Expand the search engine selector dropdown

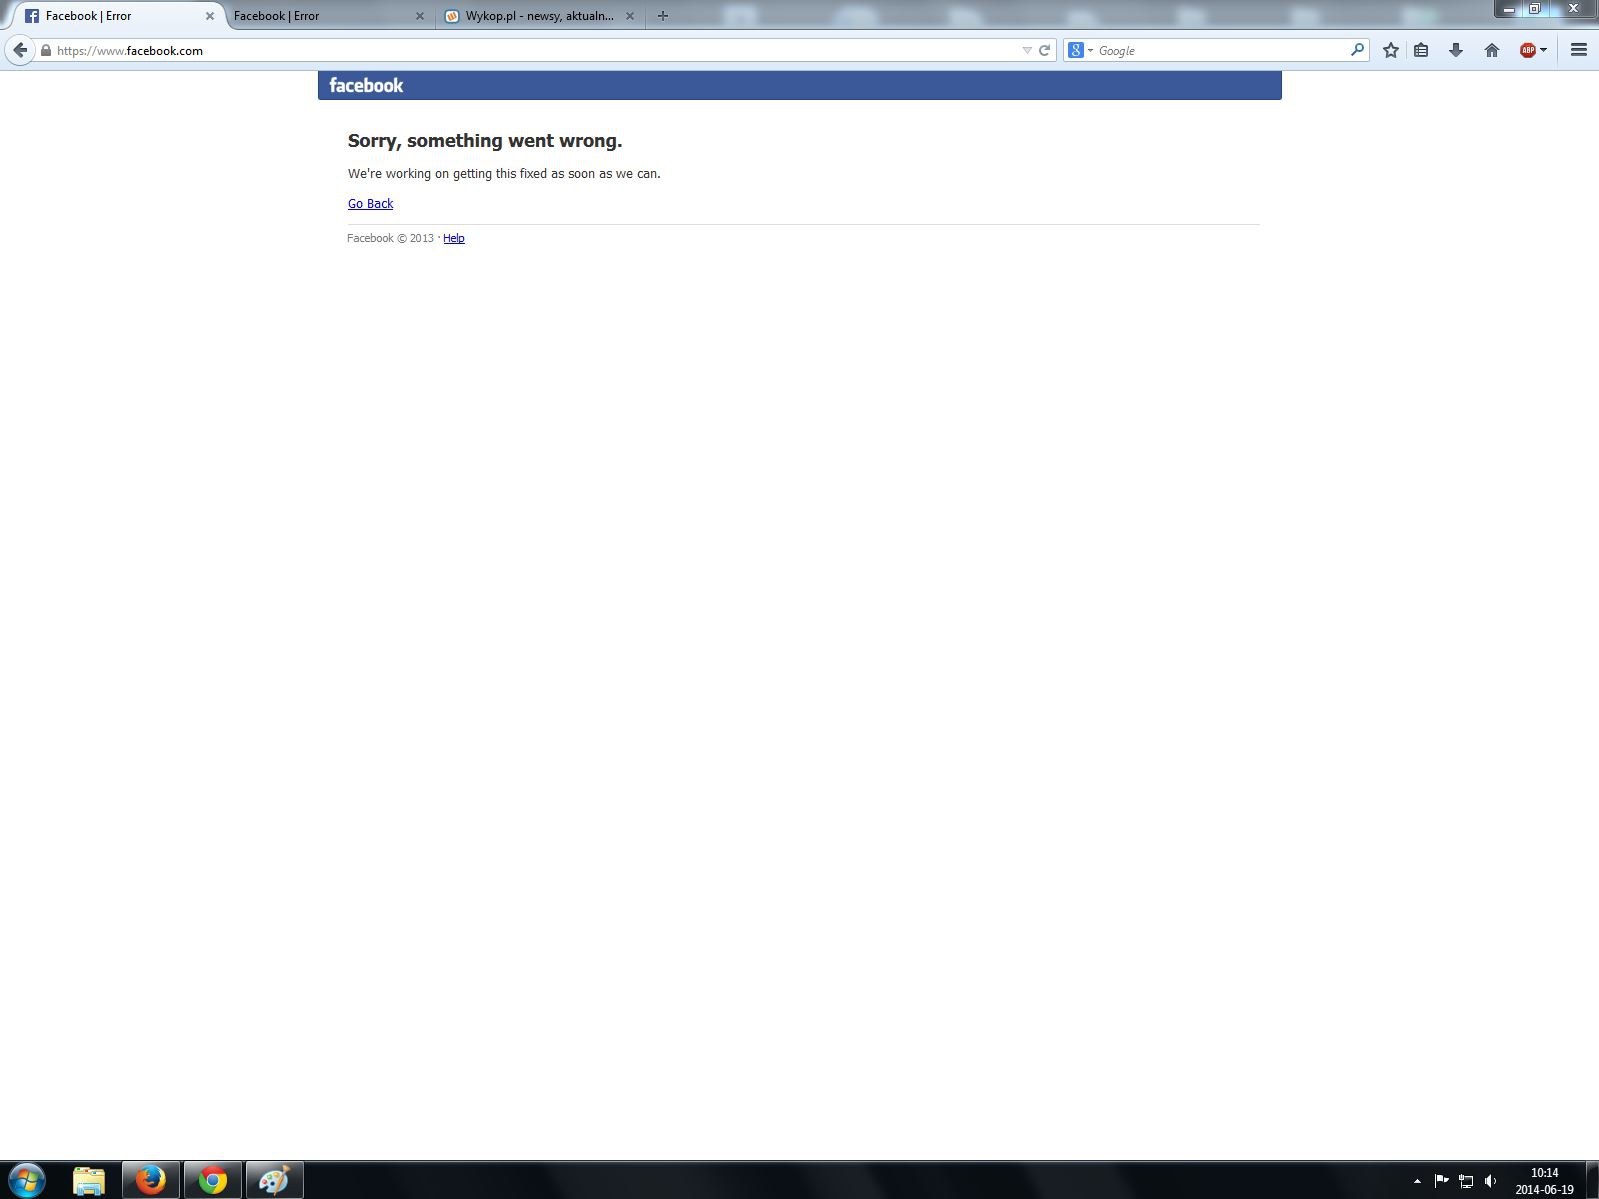[1080, 50]
